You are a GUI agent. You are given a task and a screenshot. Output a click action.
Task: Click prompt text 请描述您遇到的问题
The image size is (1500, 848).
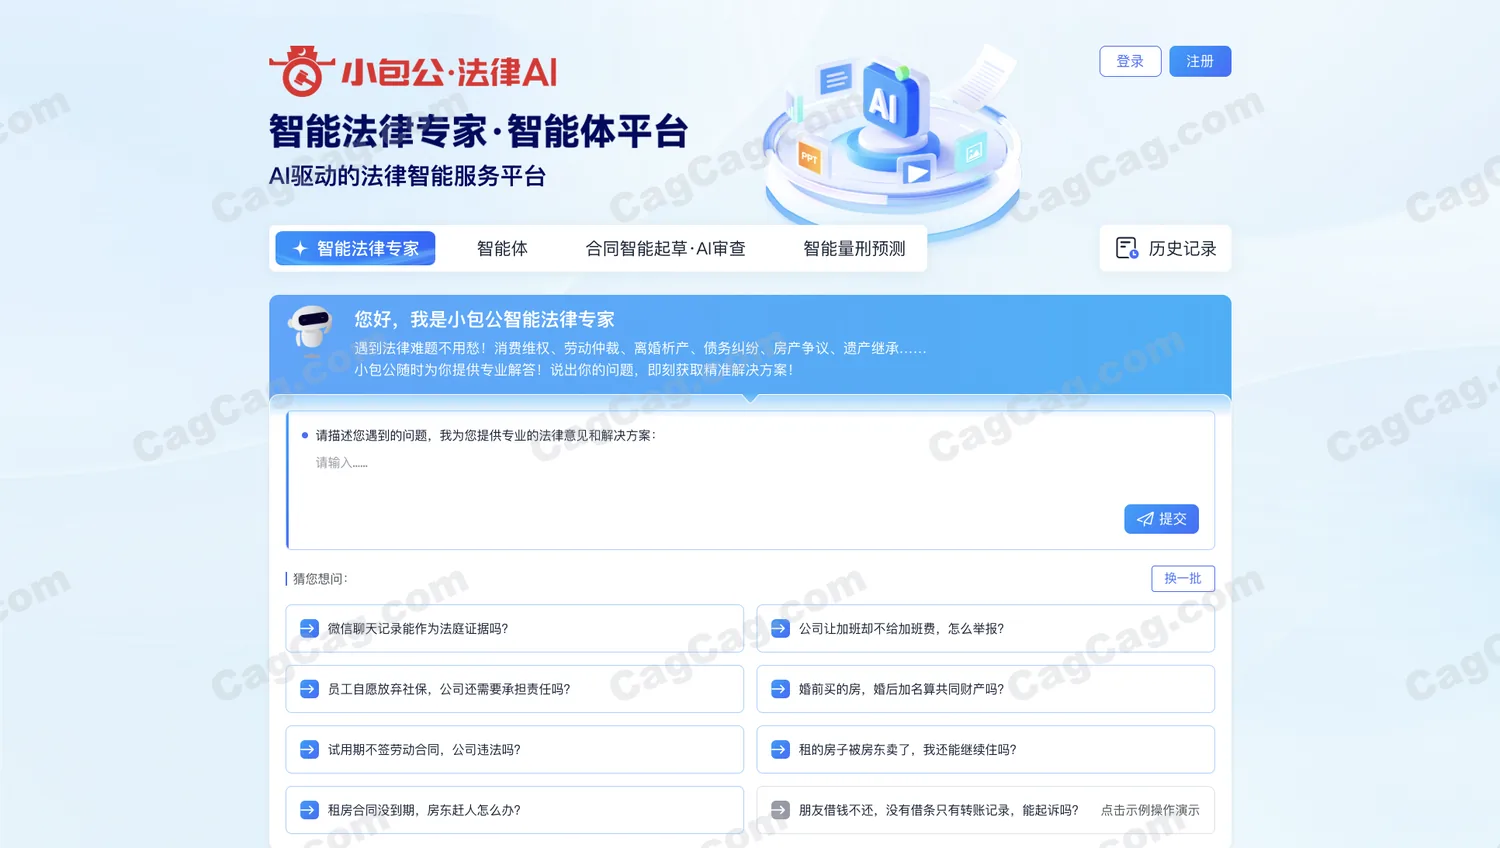486,435
